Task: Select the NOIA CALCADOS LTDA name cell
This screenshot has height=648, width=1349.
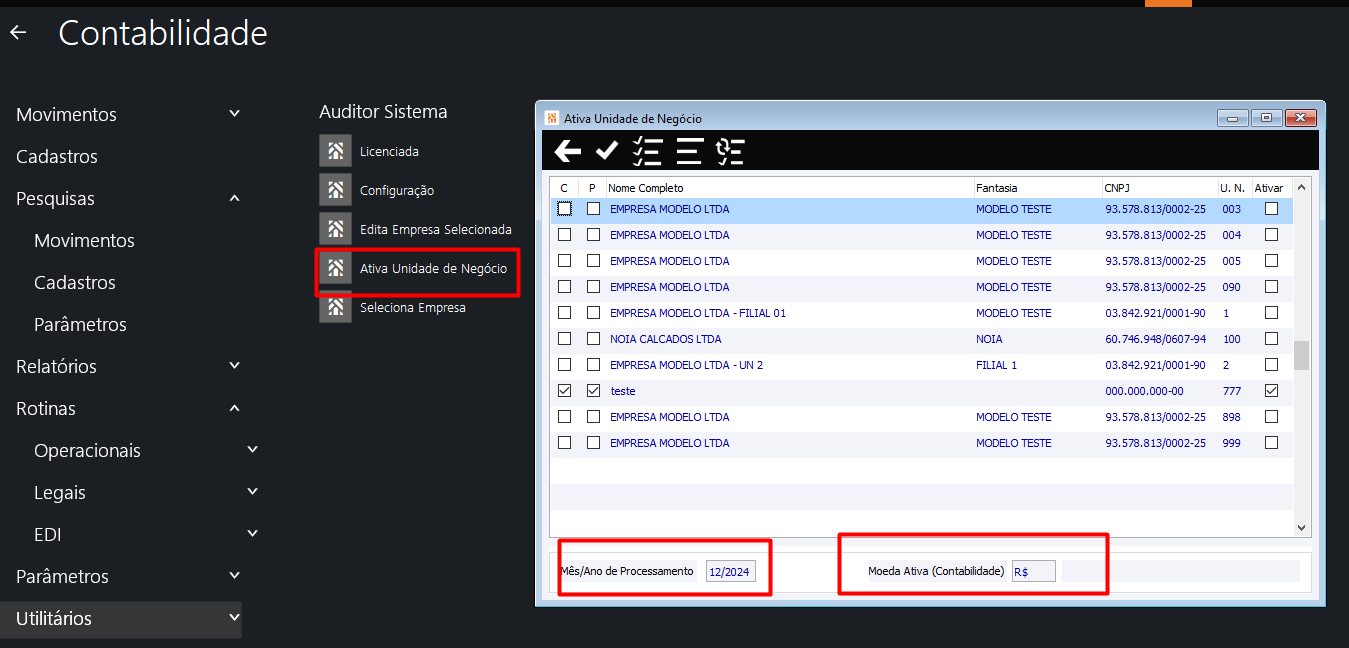Action: coord(665,339)
